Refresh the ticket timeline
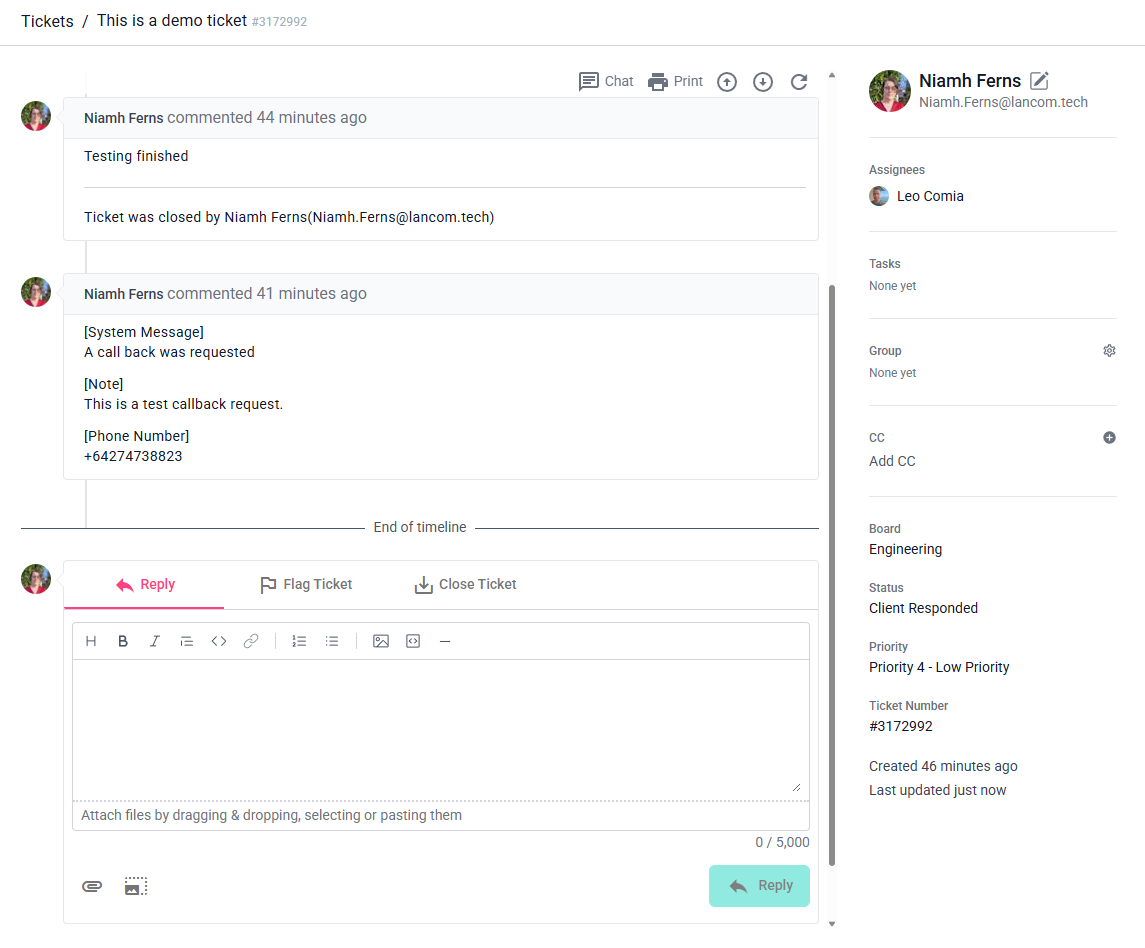 (799, 82)
